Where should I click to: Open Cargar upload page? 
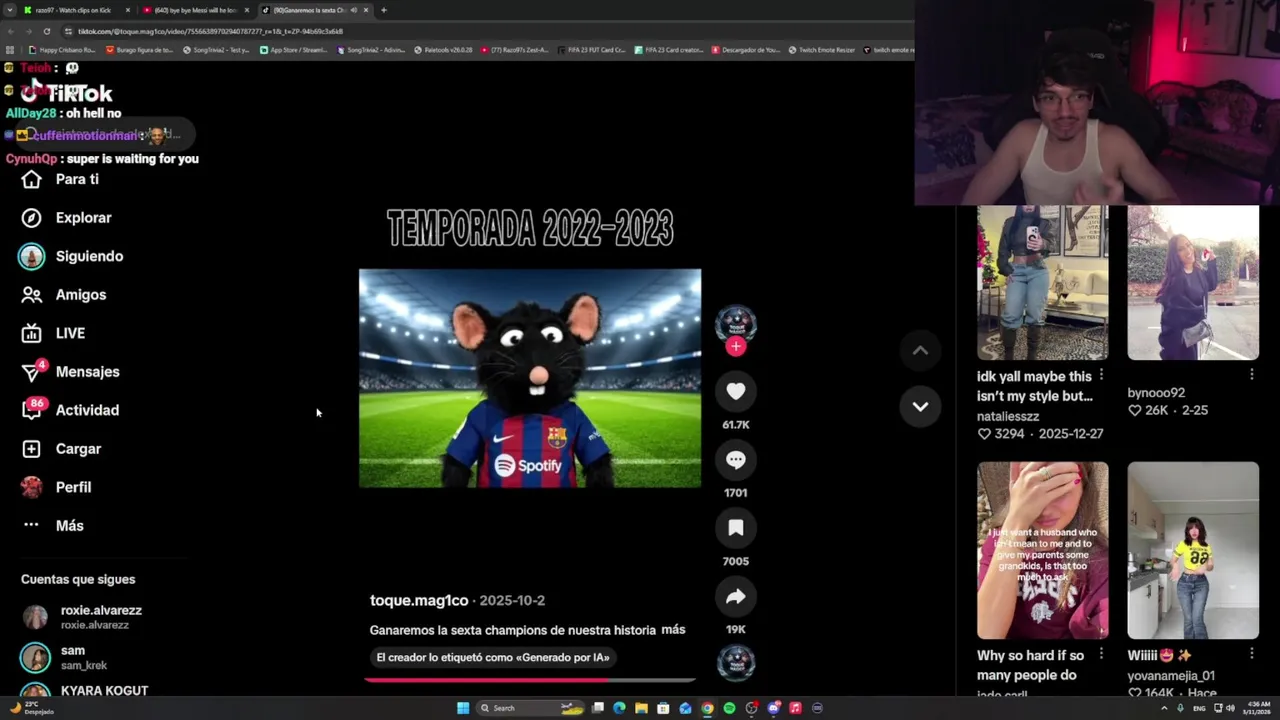[x=61, y=449]
